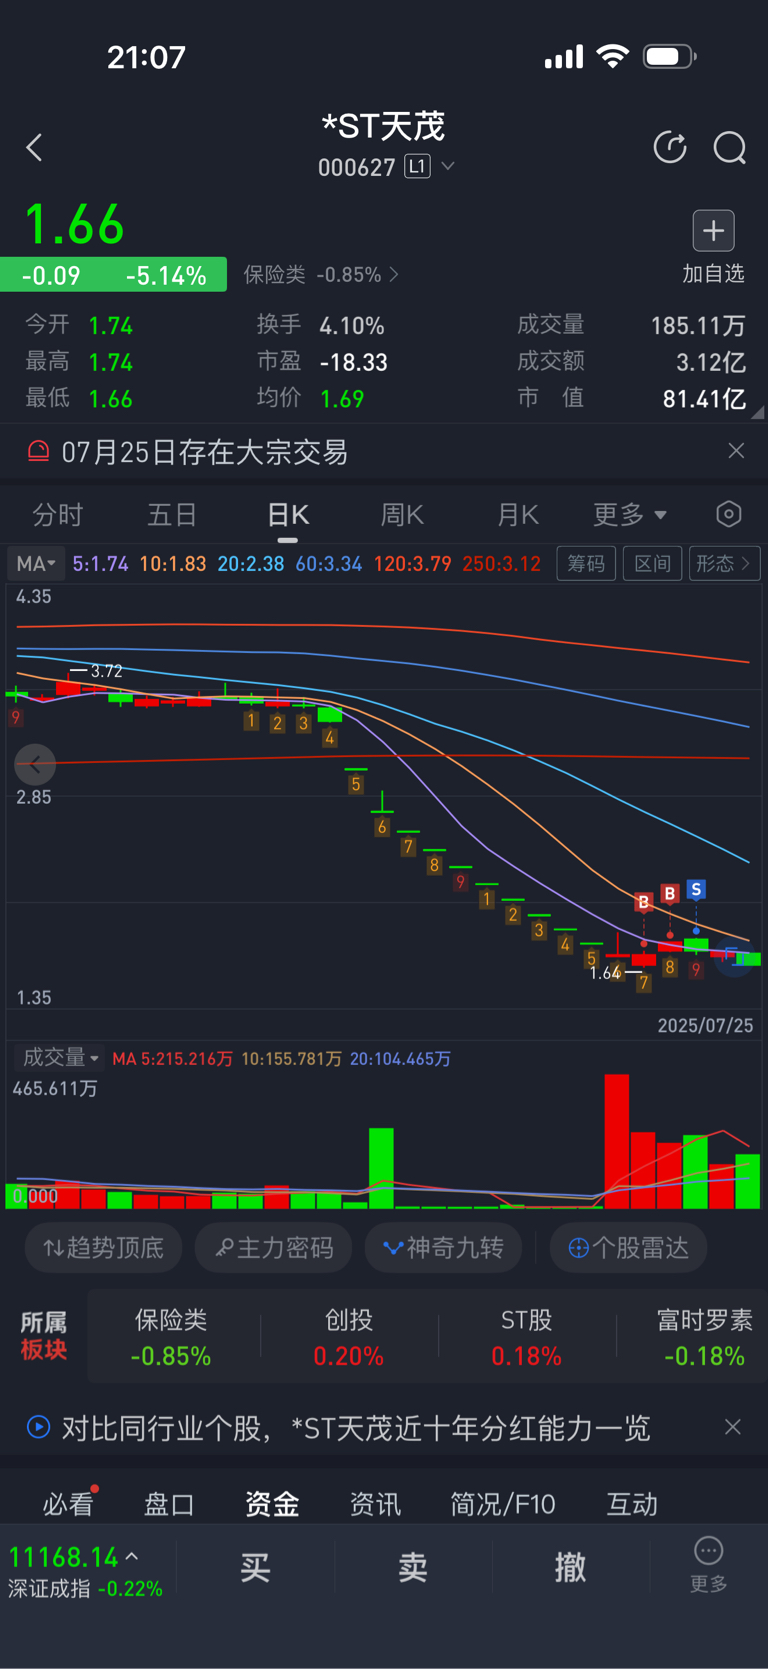Switch to 月K chart tab

click(518, 515)
